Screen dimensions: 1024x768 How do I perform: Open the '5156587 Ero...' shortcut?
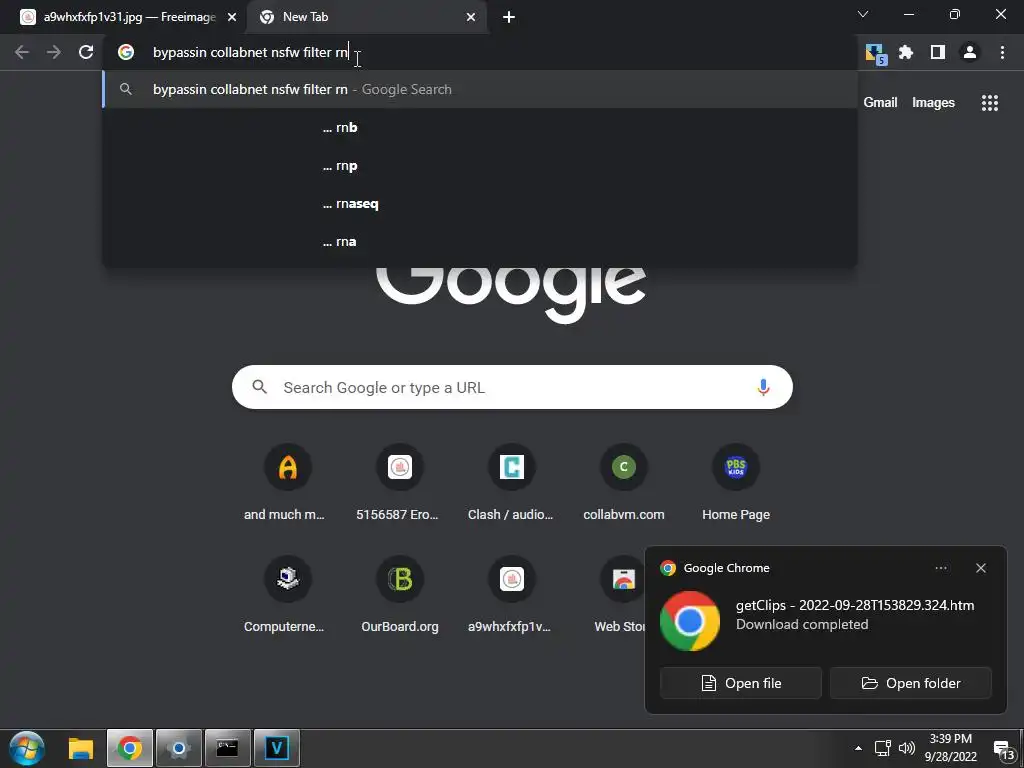coord(400,483)
